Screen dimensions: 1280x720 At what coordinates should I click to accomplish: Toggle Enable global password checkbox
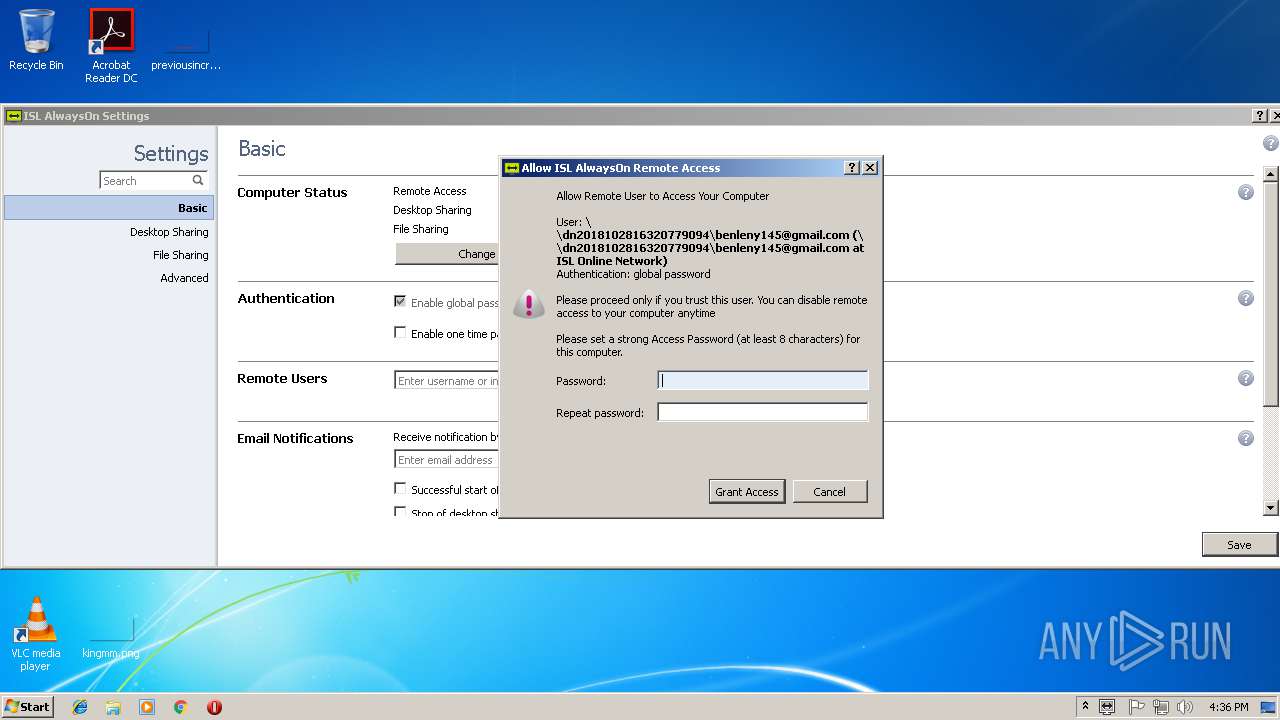(x=400, y=302)
